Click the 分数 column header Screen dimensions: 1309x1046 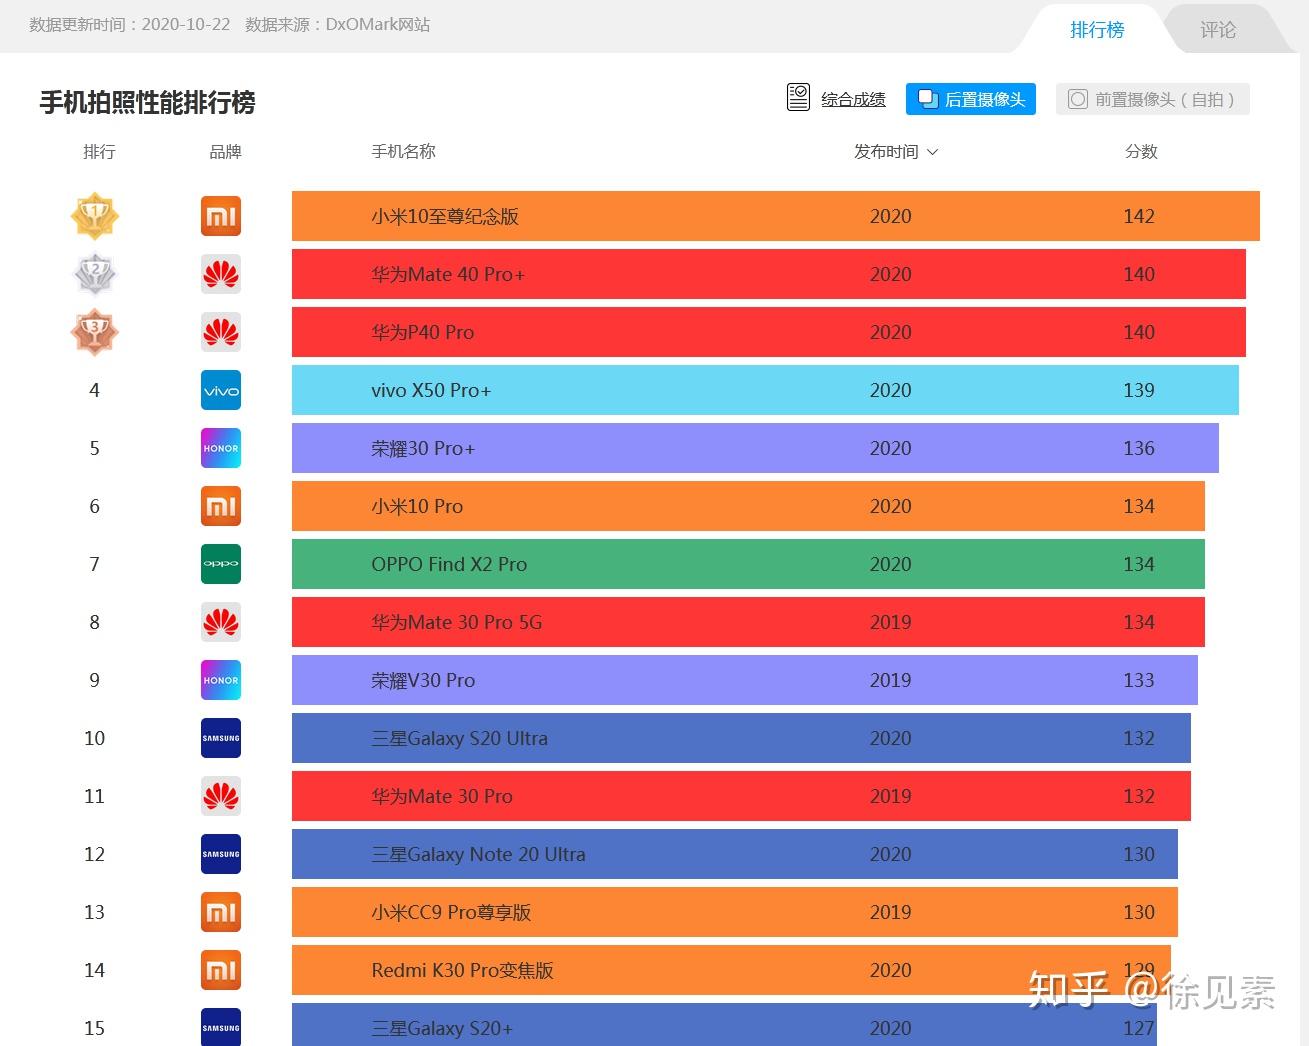(1141, 152)
